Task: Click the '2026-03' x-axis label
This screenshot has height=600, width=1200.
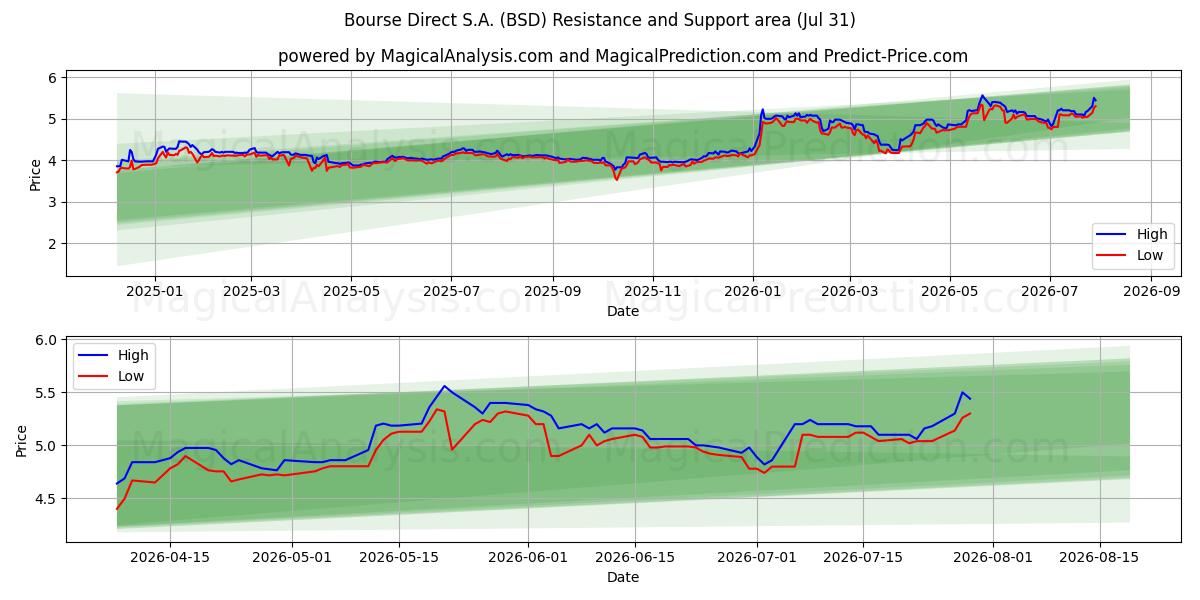Action: (x=850, y=291)
